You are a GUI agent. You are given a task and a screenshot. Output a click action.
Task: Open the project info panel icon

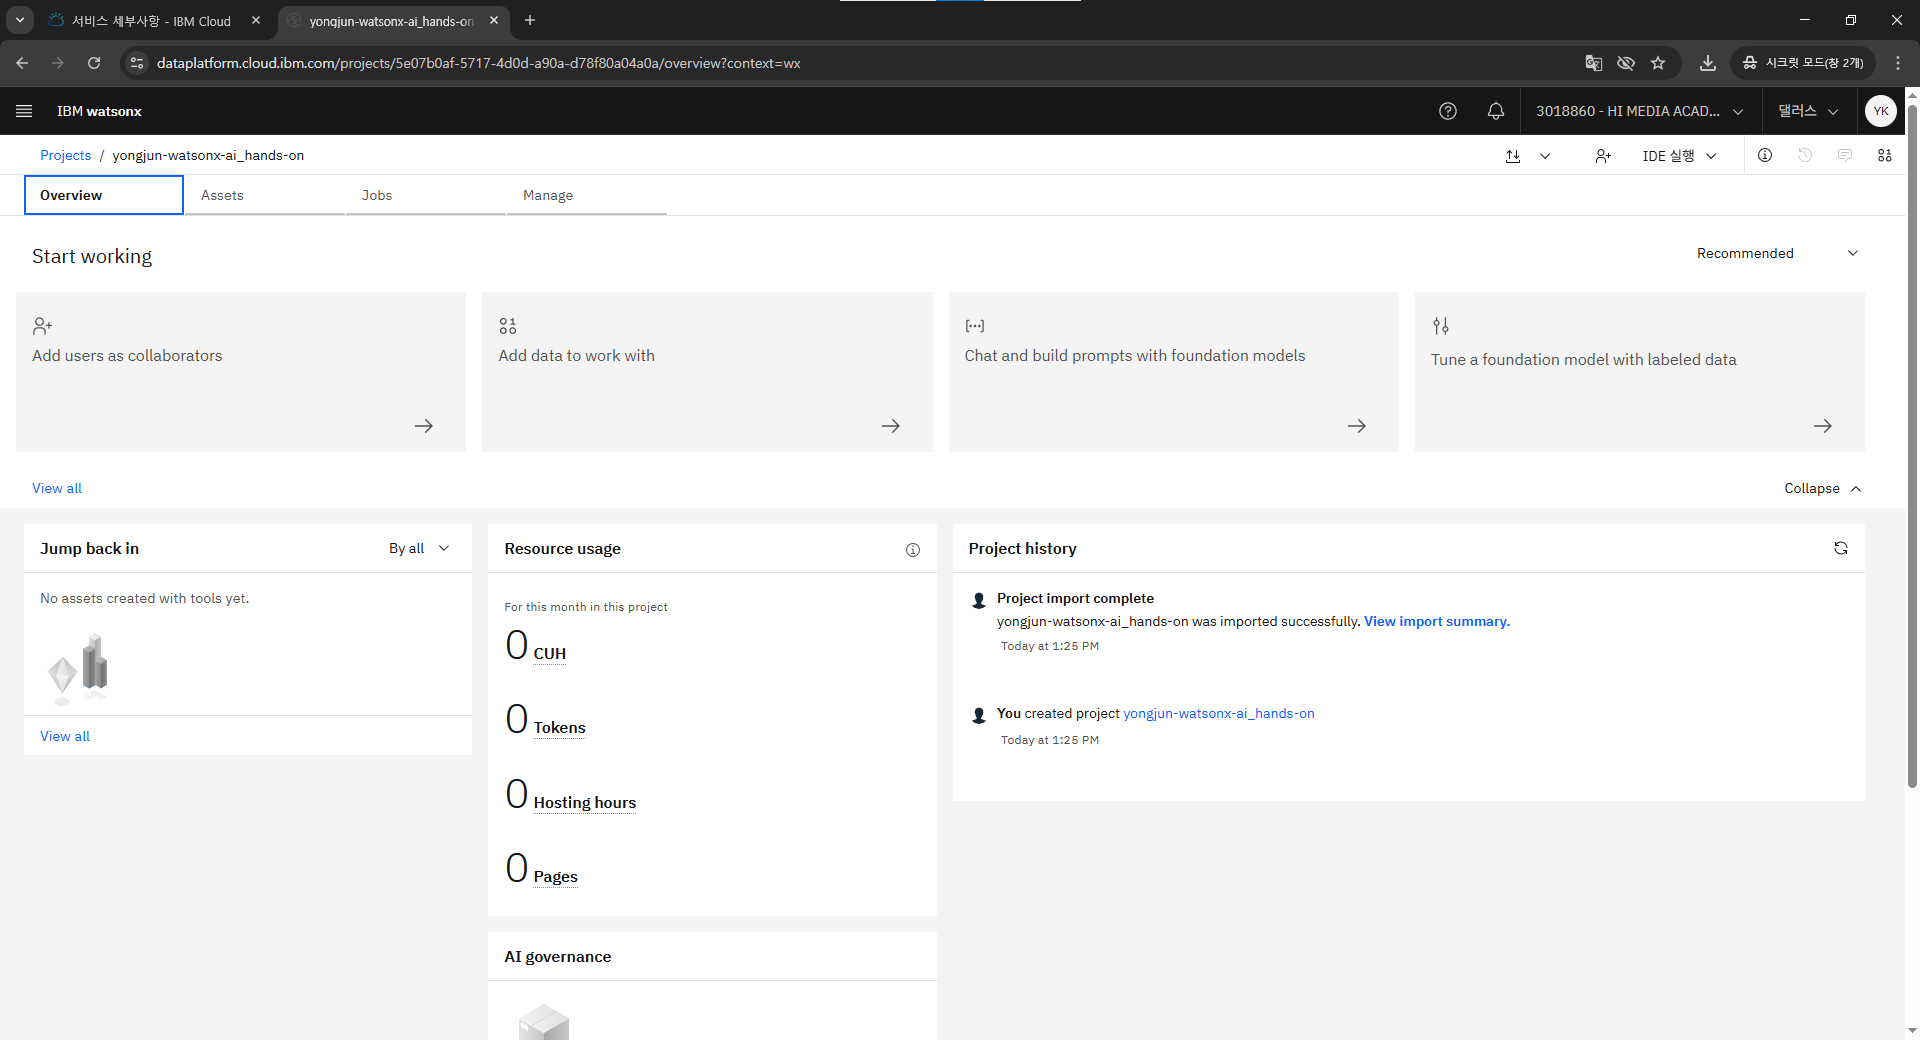click(1765, 155)
